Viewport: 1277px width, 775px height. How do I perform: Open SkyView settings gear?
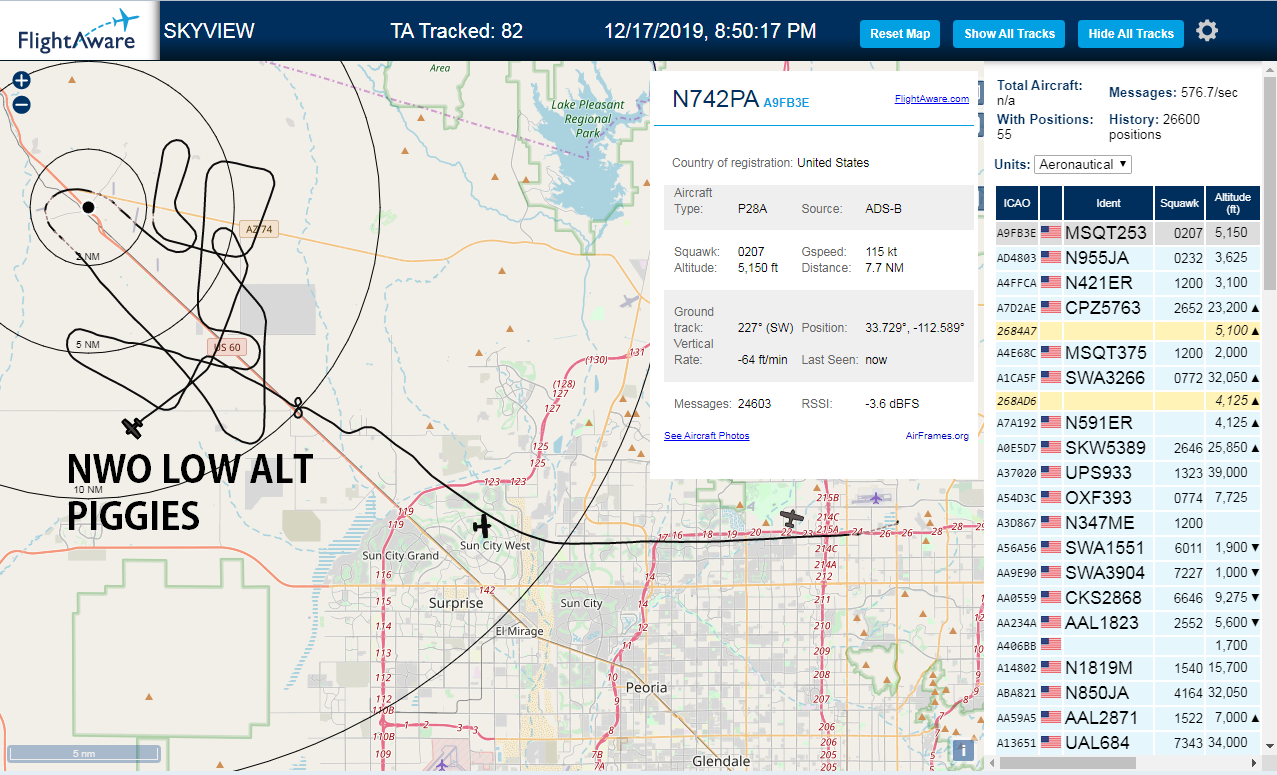point(1207,32)
